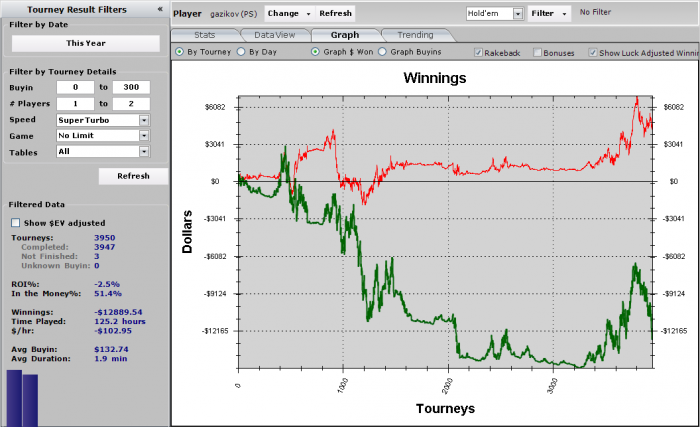
Task: Open the Game dropdown set to No Limit
Action: 103,136
